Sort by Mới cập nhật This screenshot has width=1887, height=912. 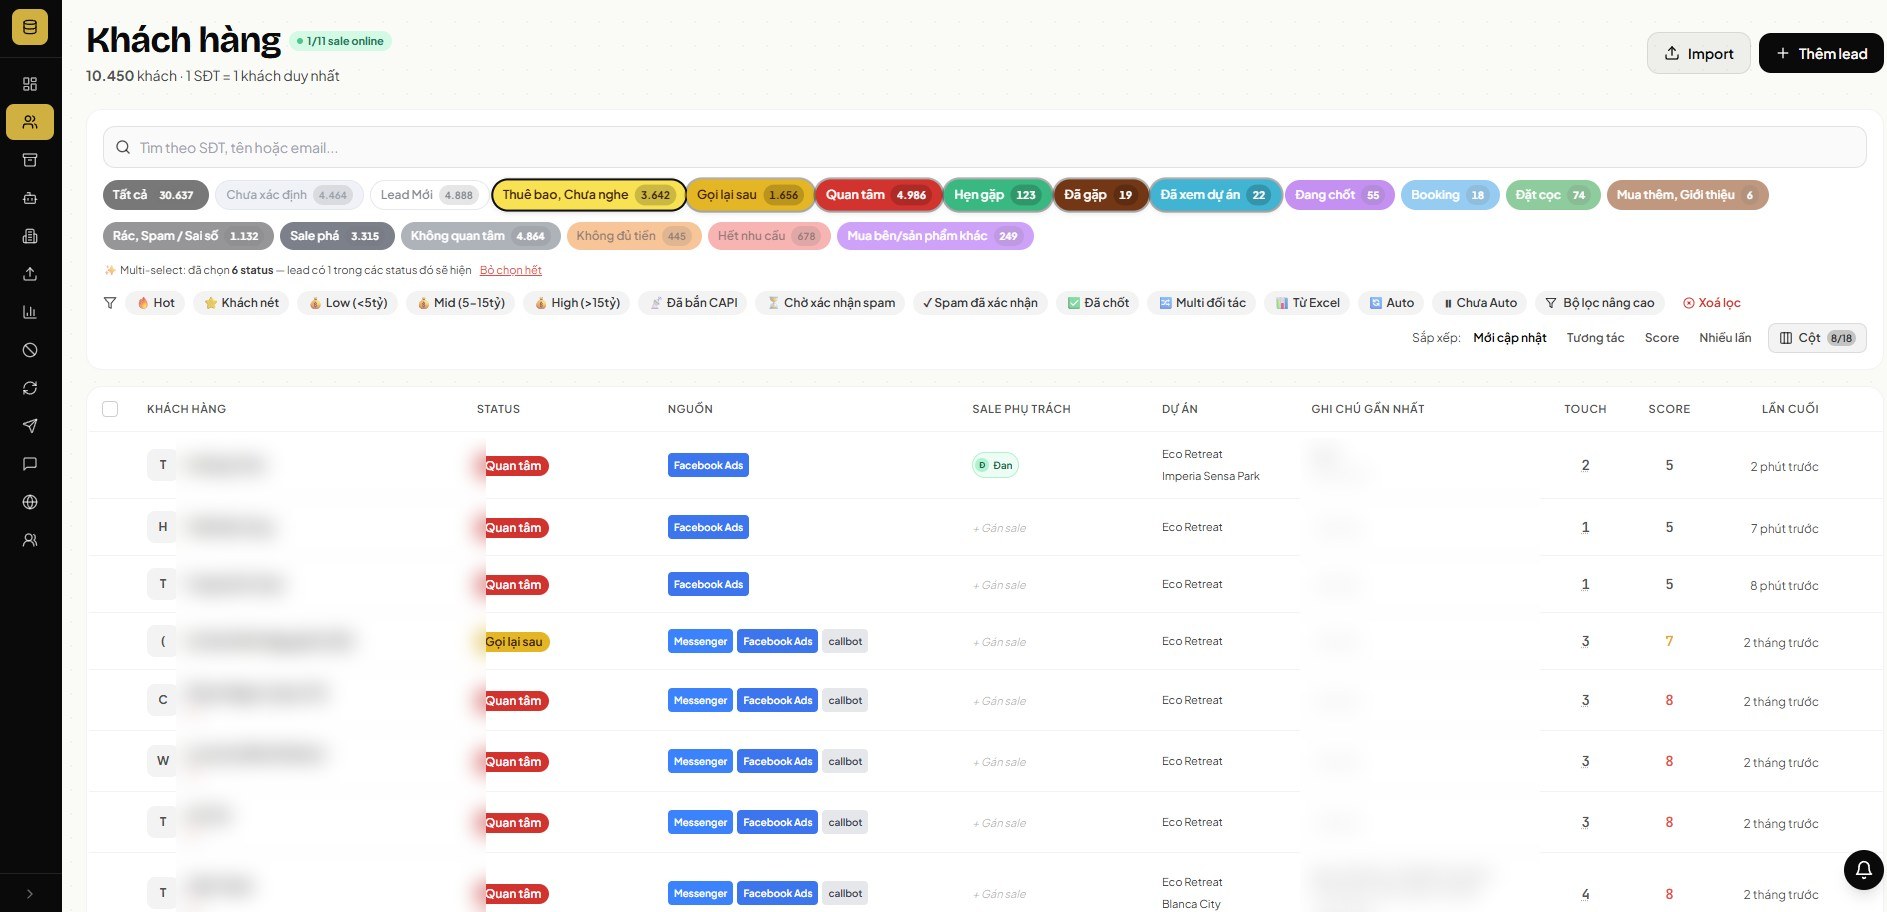click(1509, 338)
